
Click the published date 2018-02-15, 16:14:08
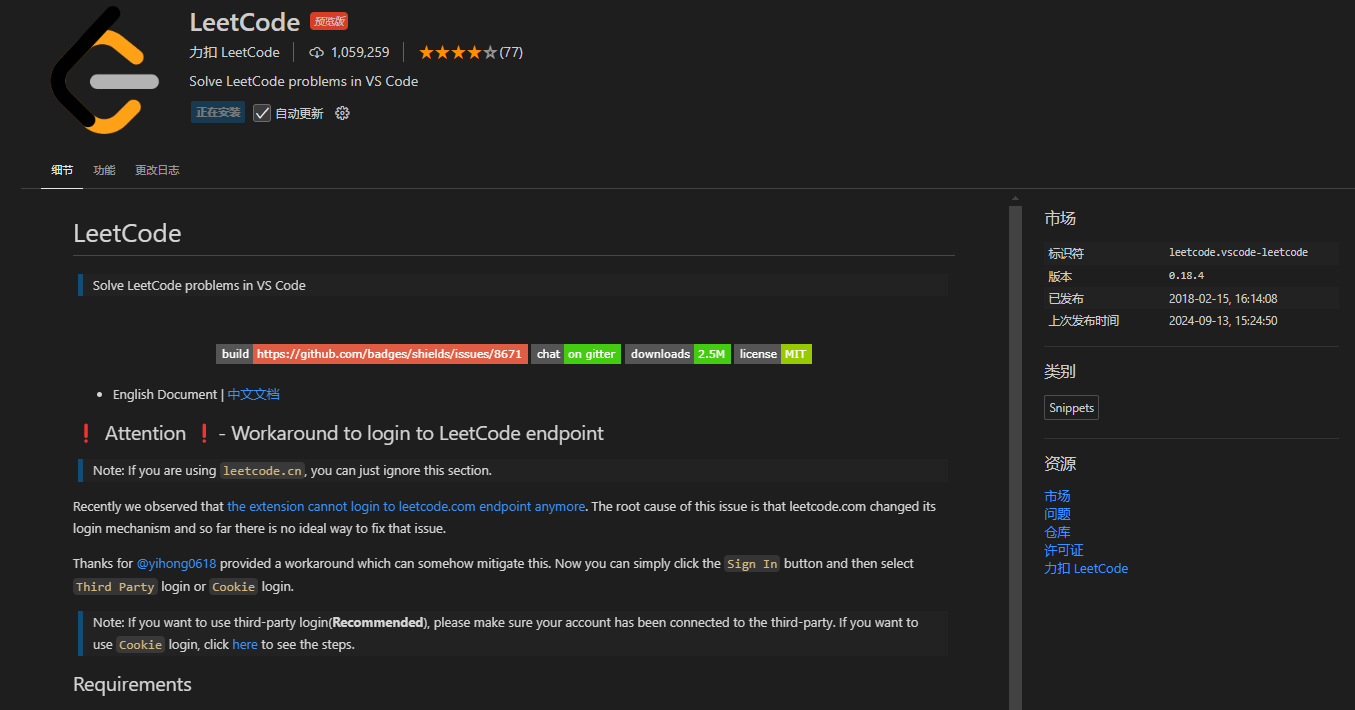click(x=1223, y=298)
